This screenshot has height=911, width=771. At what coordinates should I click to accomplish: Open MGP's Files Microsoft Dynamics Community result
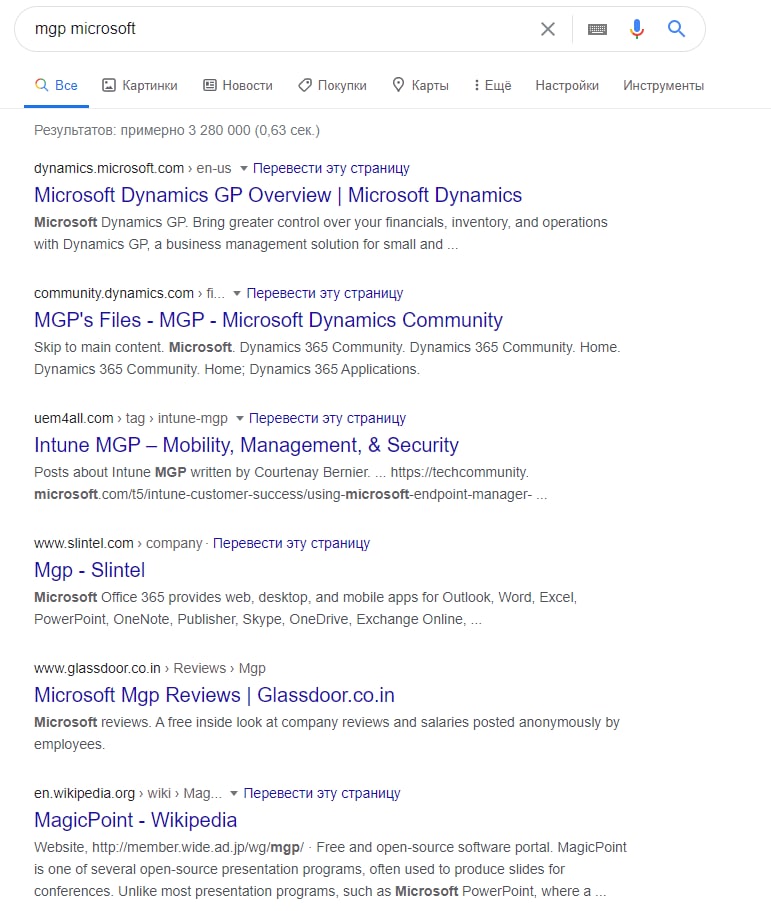[x=268, y=320]
